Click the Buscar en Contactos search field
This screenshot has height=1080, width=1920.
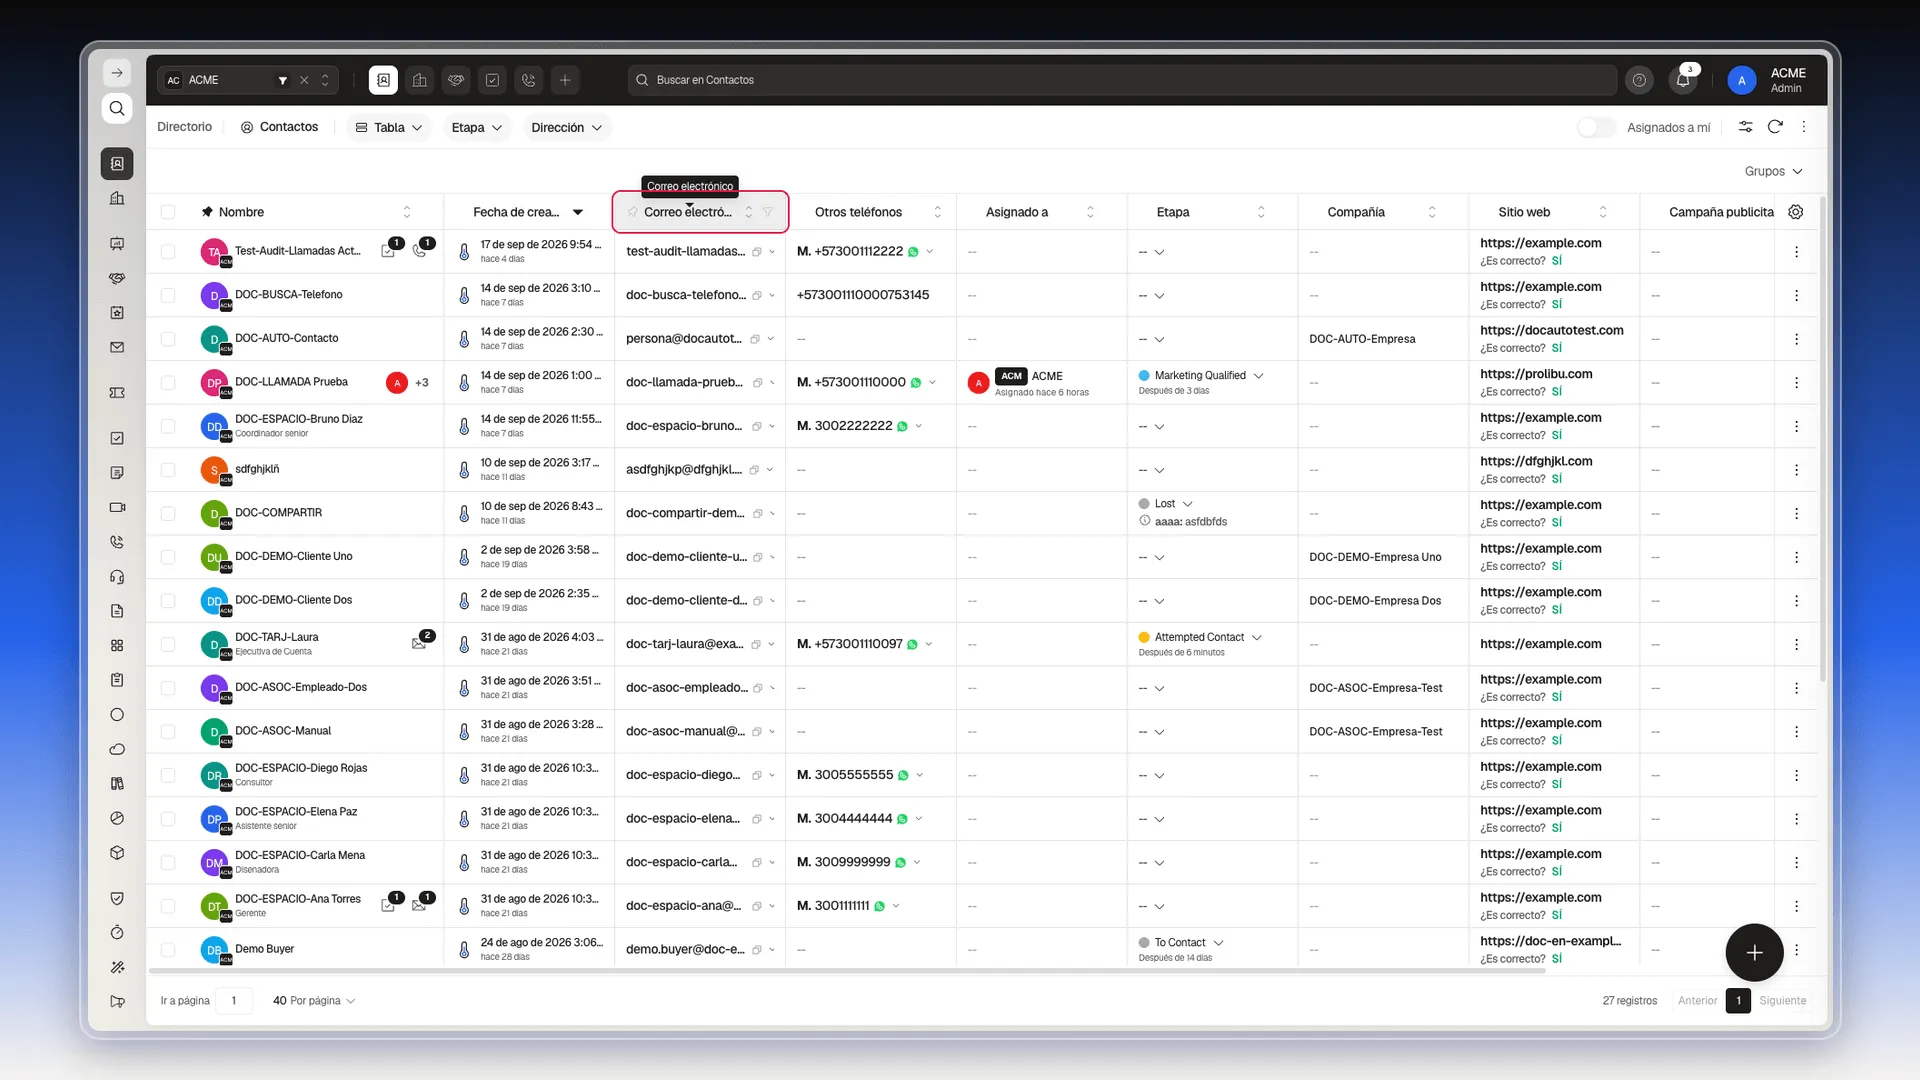[1122, 80]
